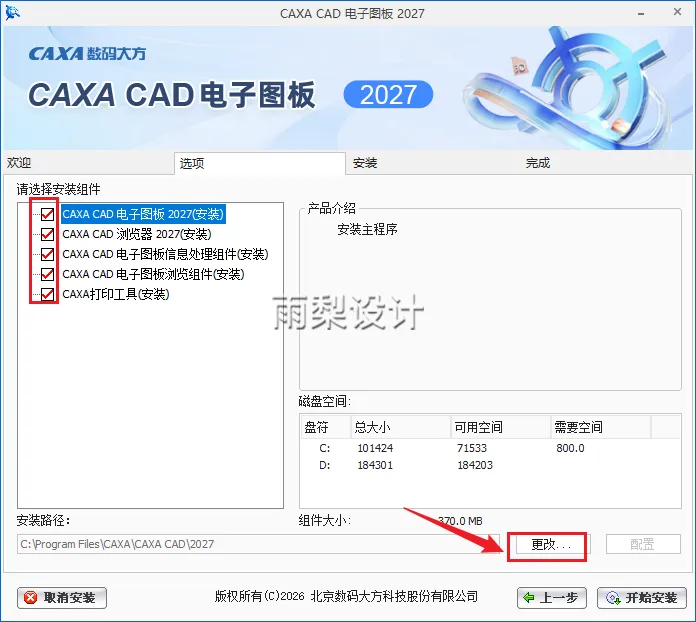Image resolution: width=696 pixels, height=622 pixels.
Task: Click the 盘符 column header
Action: [326, 427]
